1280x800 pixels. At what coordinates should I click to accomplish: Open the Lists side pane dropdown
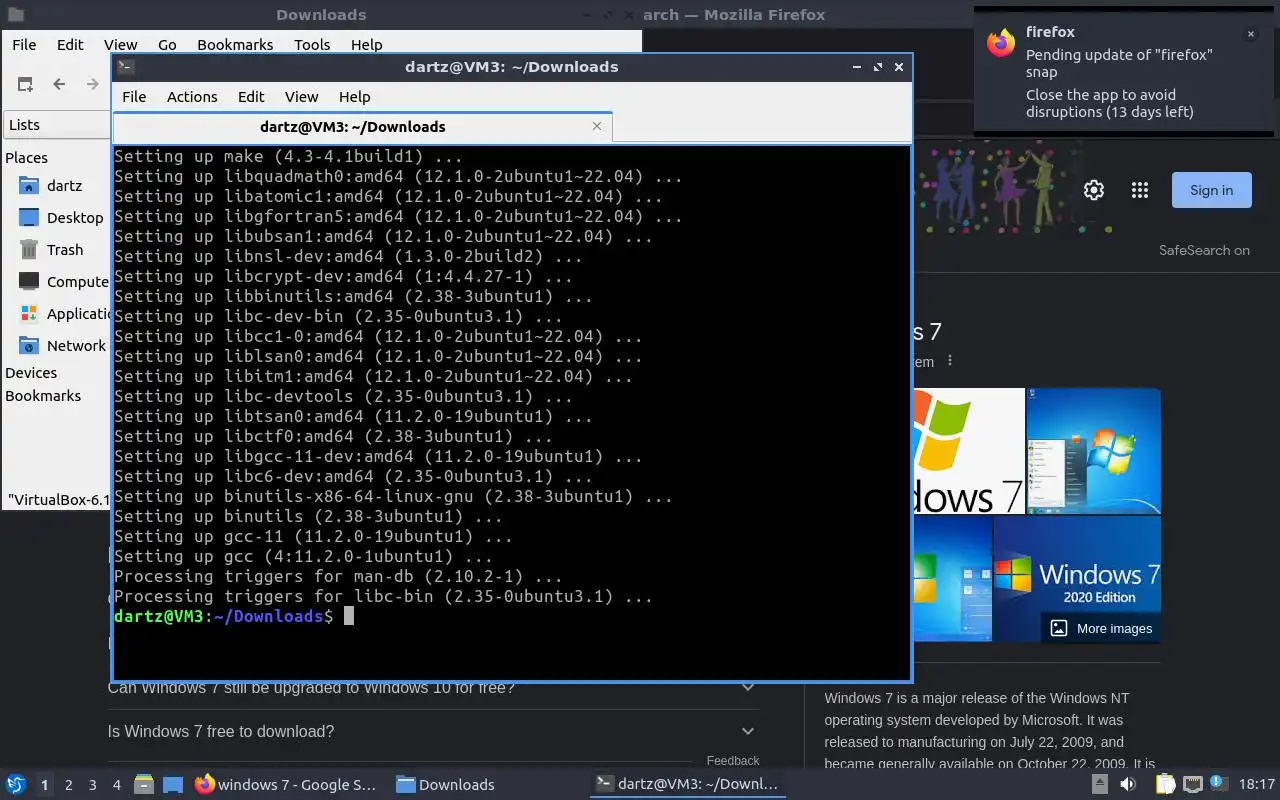pos(57,125)
